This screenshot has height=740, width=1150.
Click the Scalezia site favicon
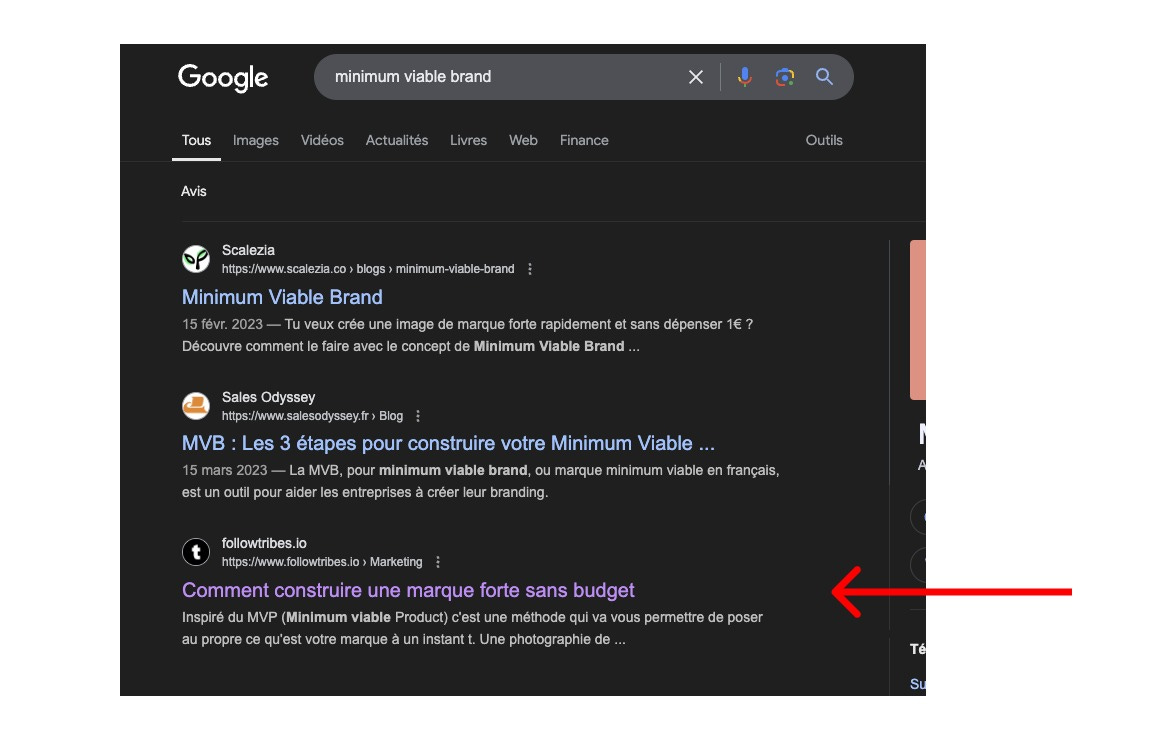196,259
